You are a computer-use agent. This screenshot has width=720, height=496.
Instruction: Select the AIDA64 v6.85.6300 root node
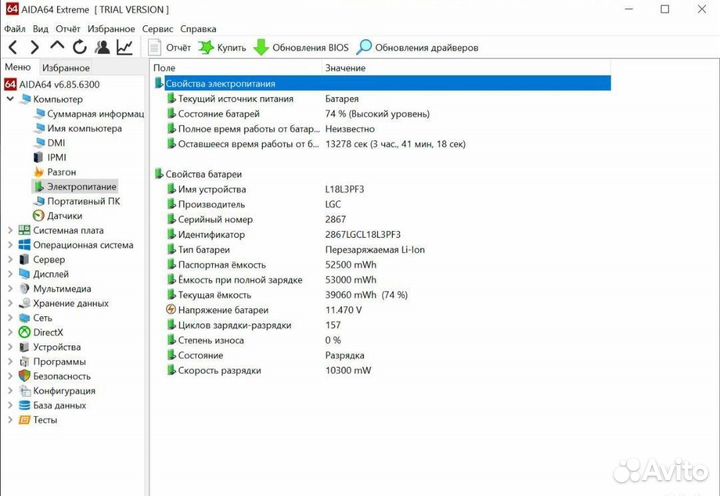tap(52, 85)
